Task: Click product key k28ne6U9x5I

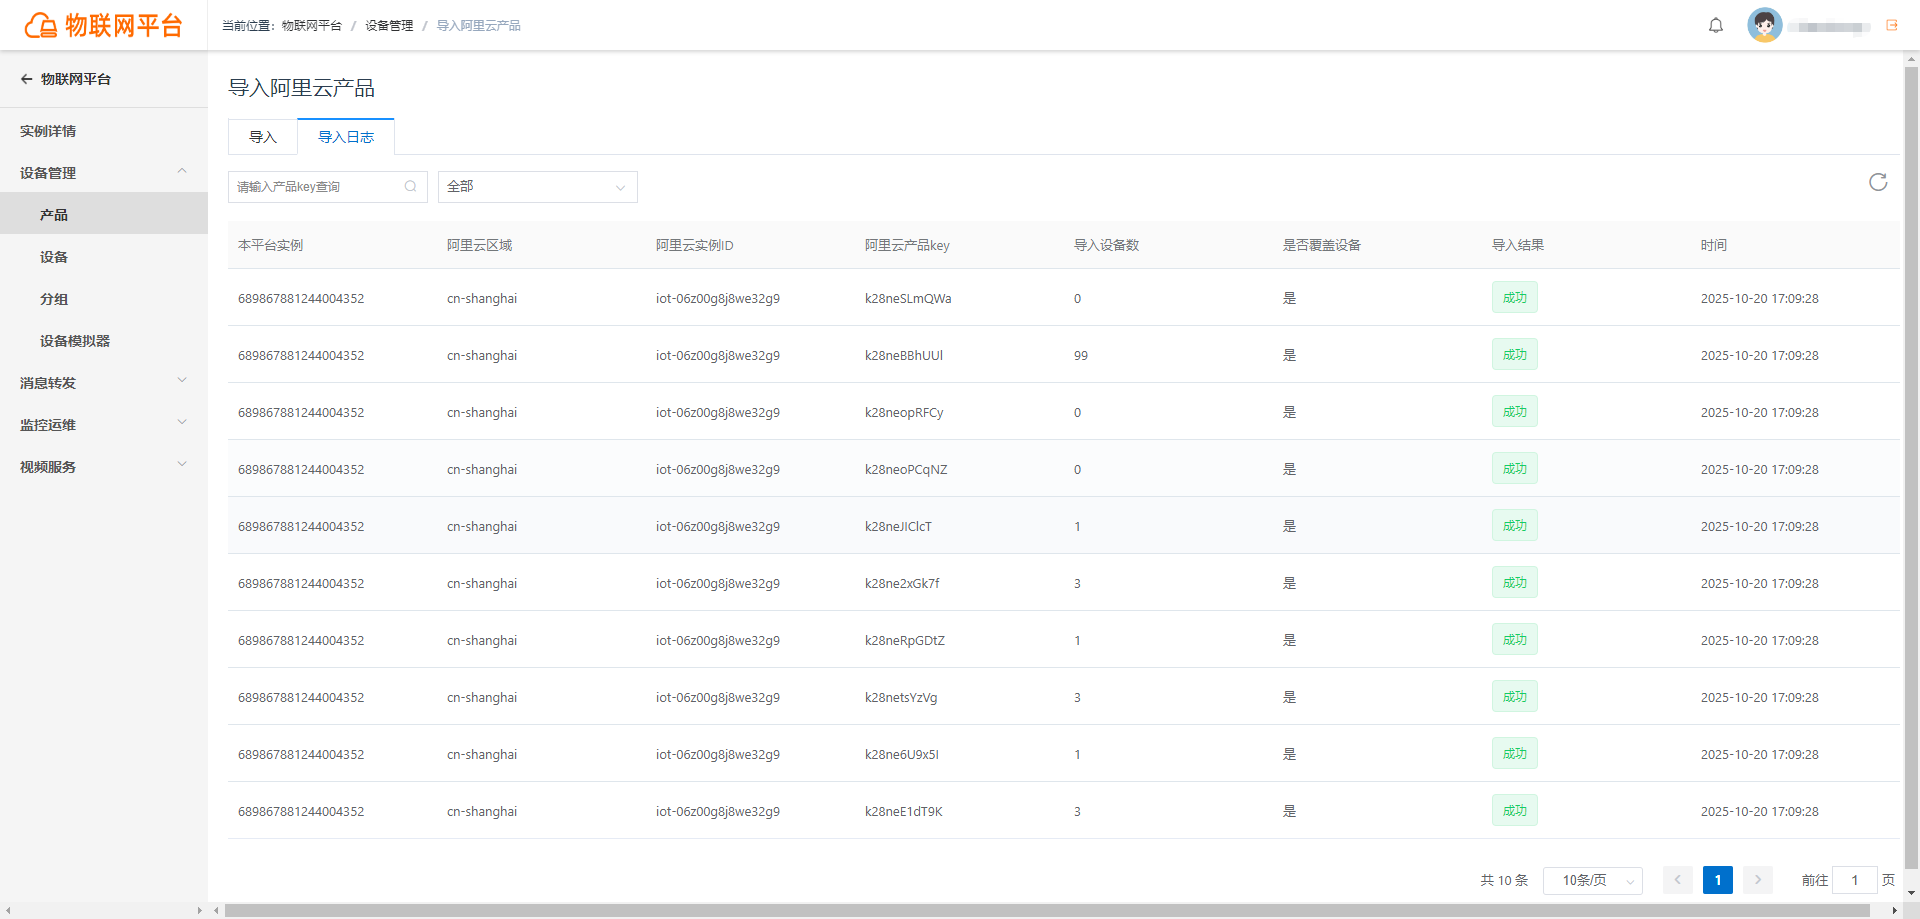Action: click(x=902, y=755)
